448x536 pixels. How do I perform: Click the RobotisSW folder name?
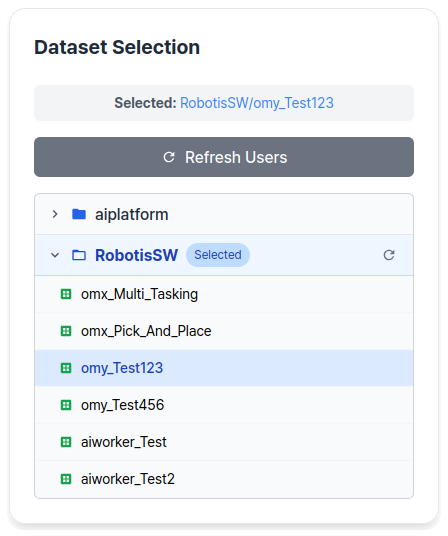click(x=136, y=255)
